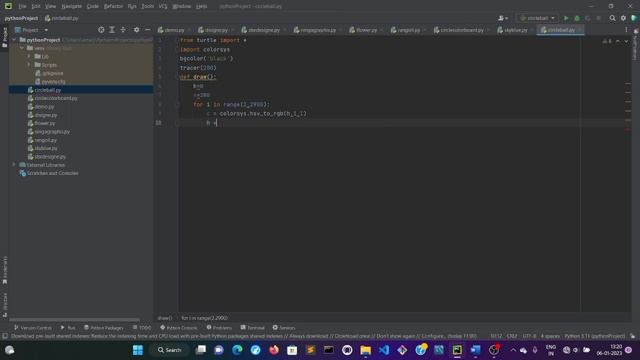Toggle Python Console tool window
Image resolution: width=640 pixels, height=360 pixels.
pyautogui.click(x=179, y=328)
